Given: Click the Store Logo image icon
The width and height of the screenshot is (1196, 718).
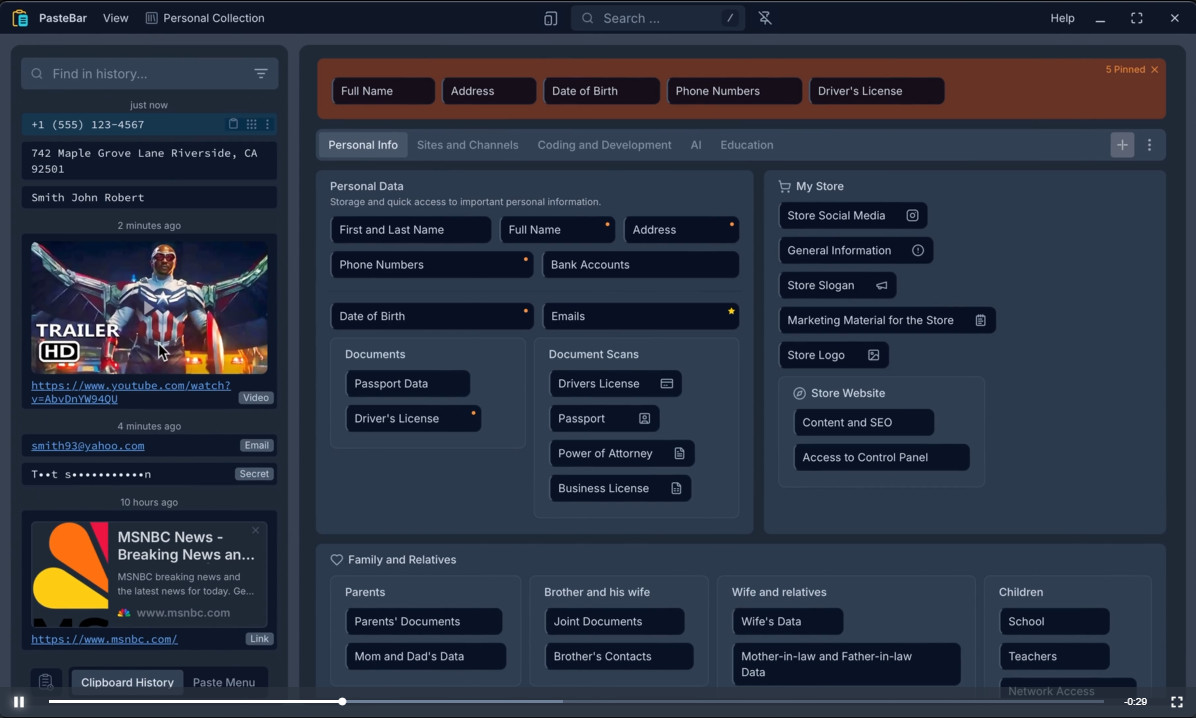Looking at the screenshot, I should coord(874,356).
